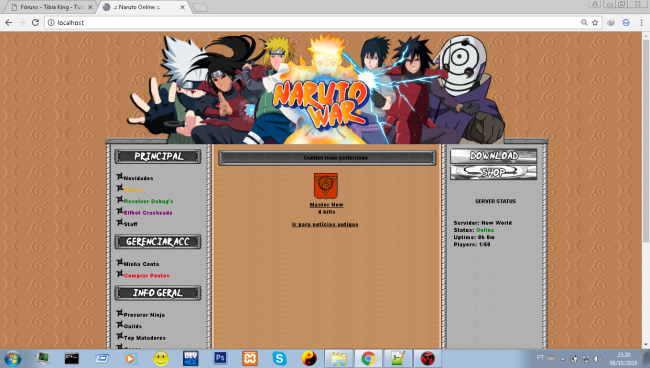This screenshot has width=650, height=368.
Task: Open Dev-C++ from the taskbar
Action: (x=190, y=358)
